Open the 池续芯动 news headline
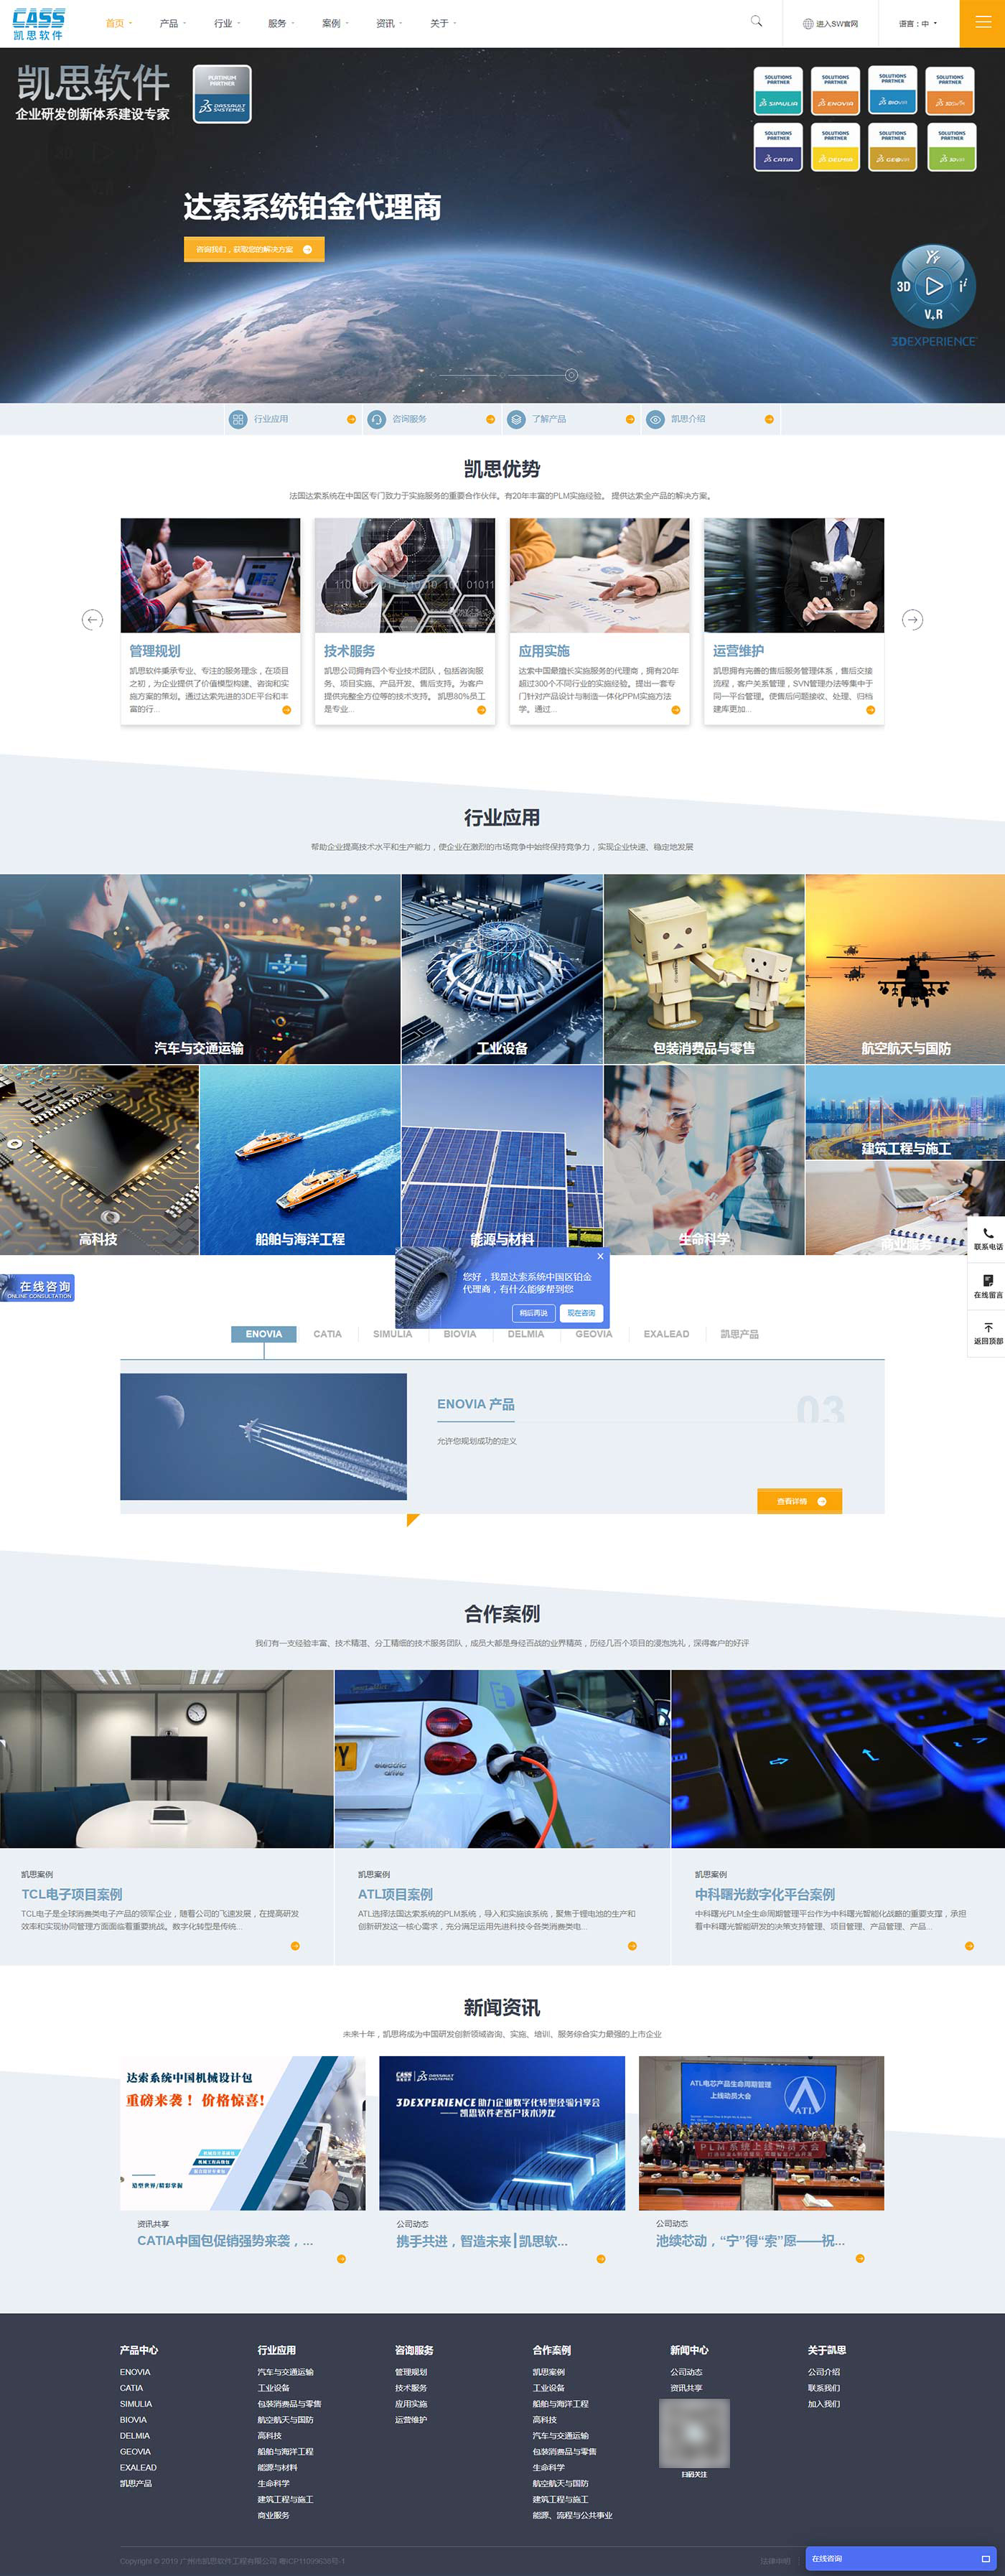 [x=750, y=2241]
